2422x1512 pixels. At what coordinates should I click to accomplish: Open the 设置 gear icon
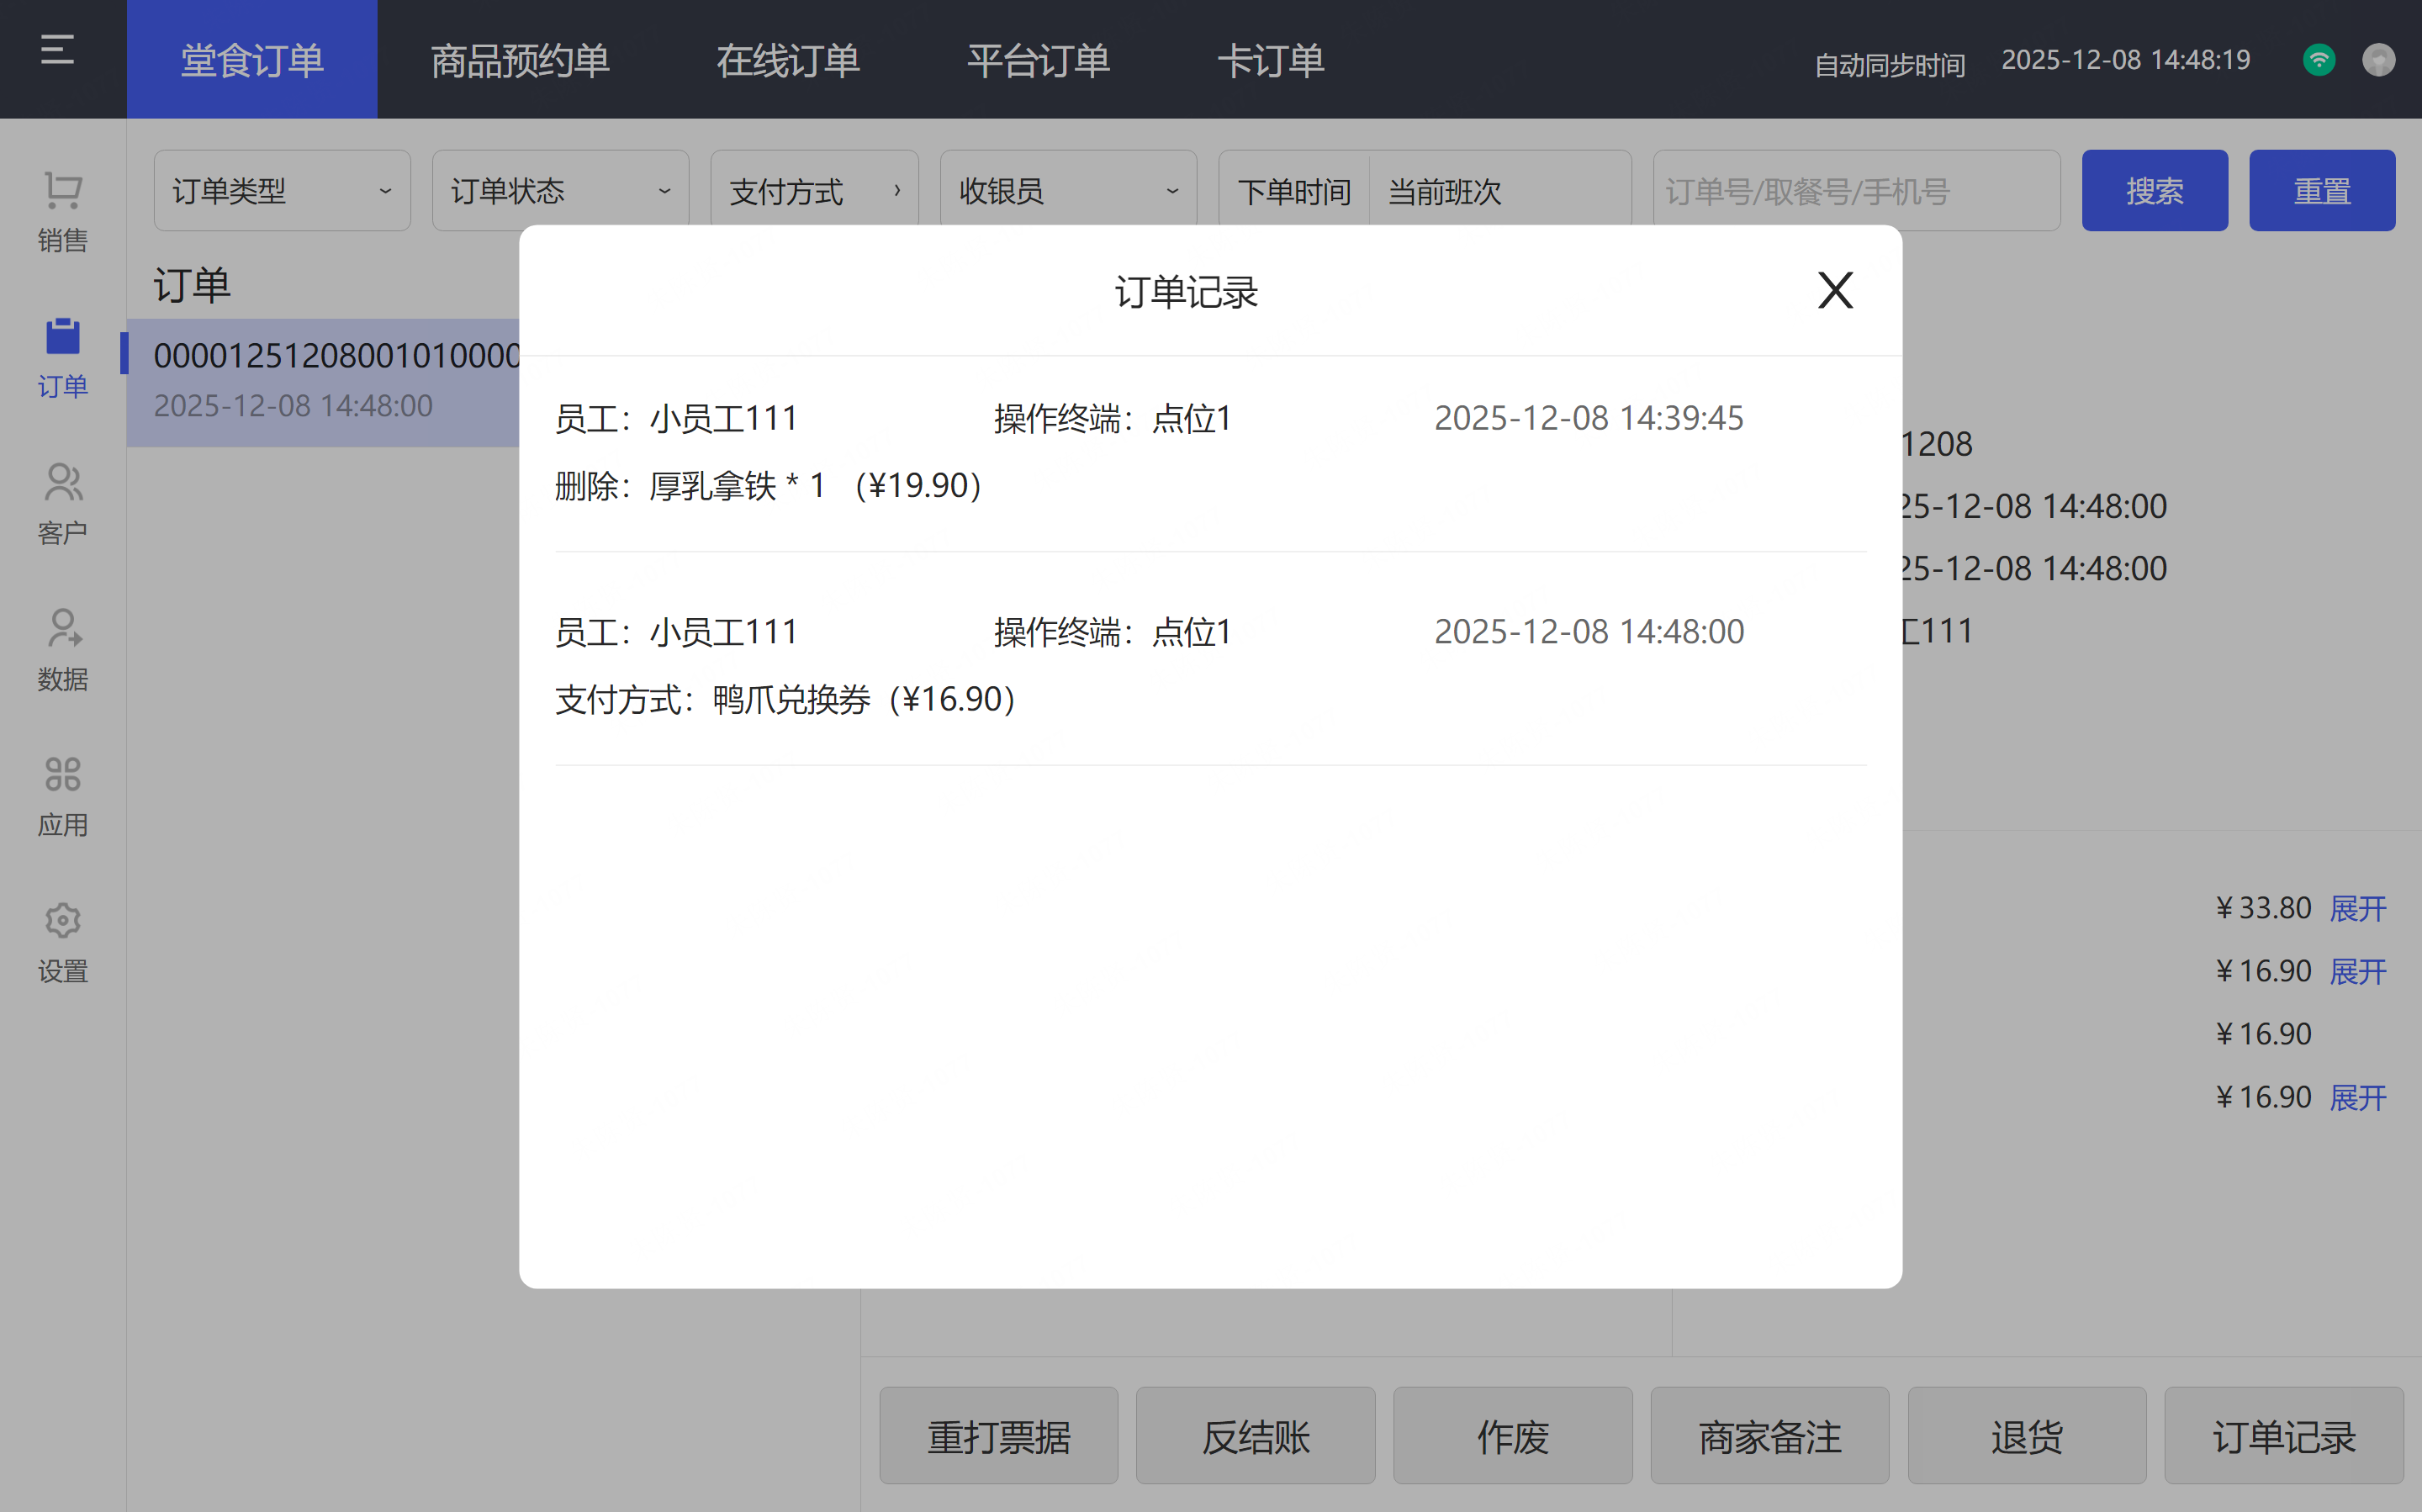point(62,921)
